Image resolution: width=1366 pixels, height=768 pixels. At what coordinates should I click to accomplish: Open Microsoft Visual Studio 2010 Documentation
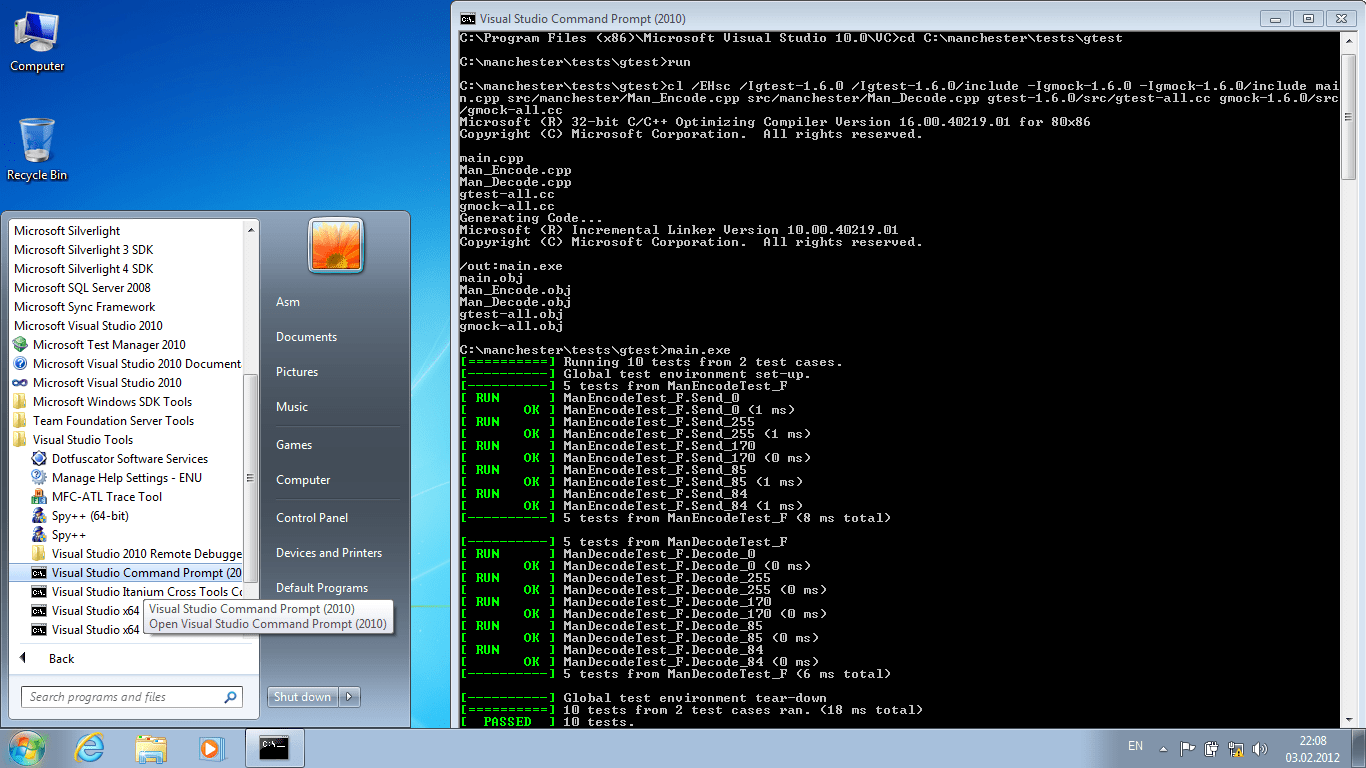[x=127, y=364]
